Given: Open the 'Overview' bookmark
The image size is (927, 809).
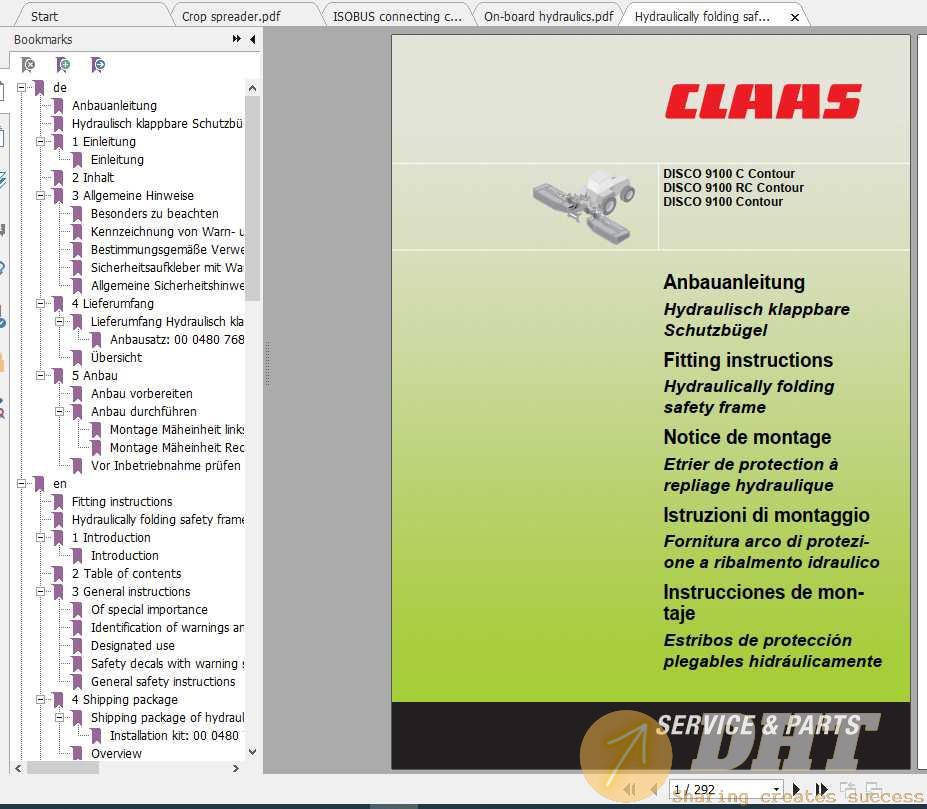Looking at the screenshot, I should (116, 753).
